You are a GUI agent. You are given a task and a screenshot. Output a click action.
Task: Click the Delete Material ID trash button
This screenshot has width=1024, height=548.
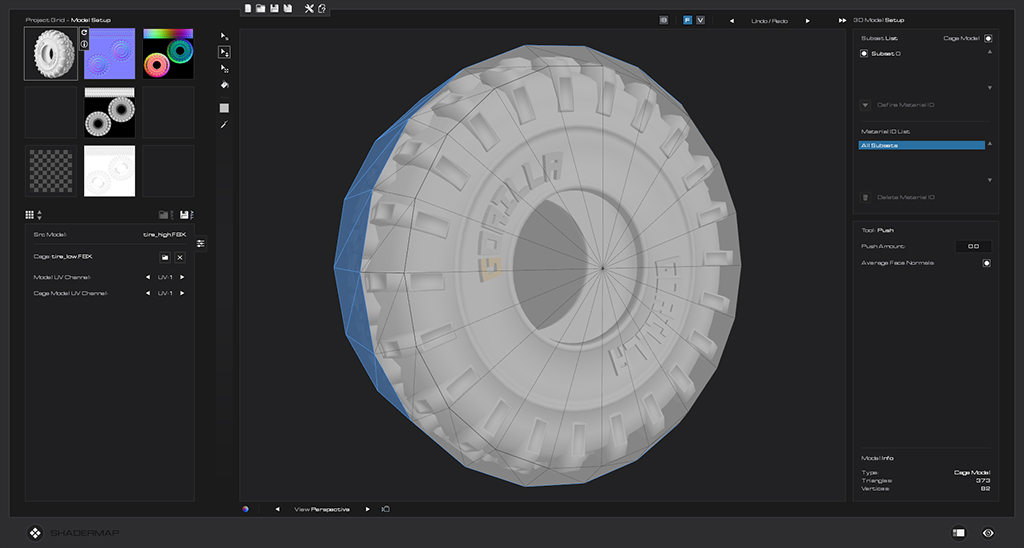tap(865, 197)
